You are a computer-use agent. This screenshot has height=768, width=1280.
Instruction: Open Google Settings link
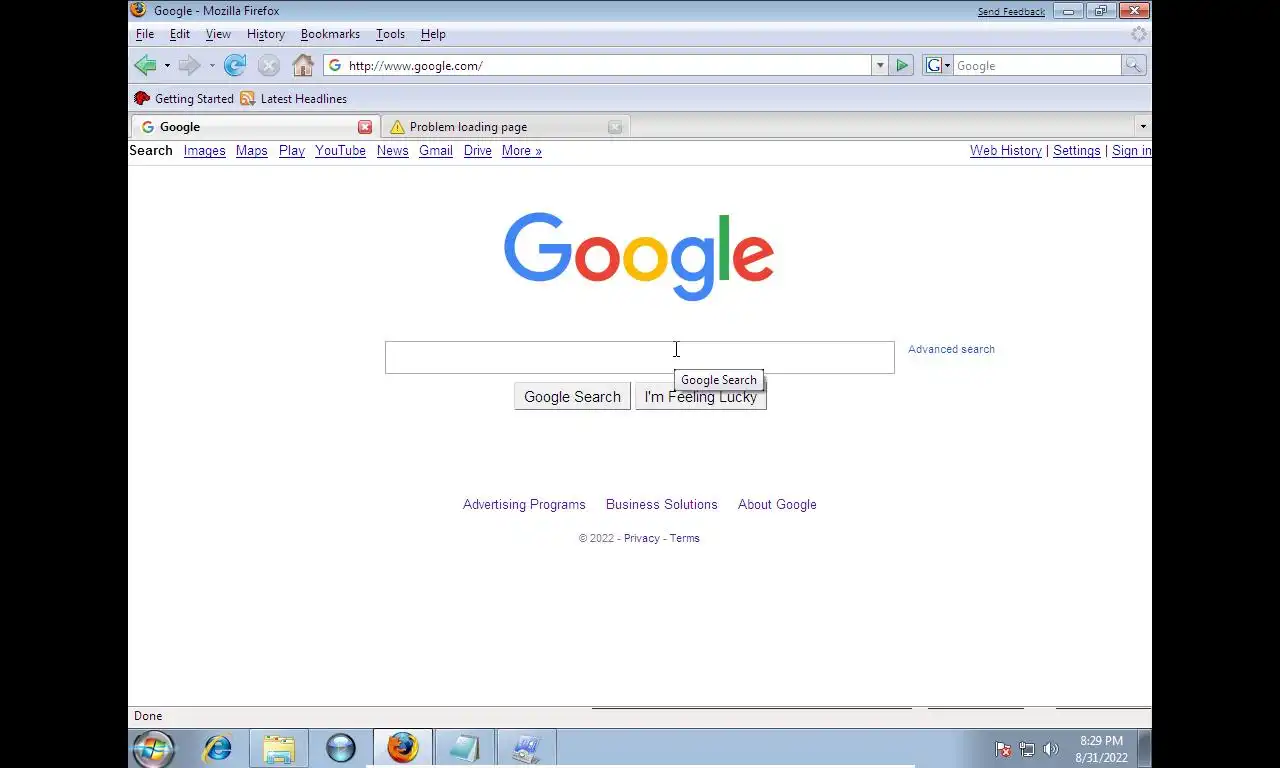[x=1077, y=151]
